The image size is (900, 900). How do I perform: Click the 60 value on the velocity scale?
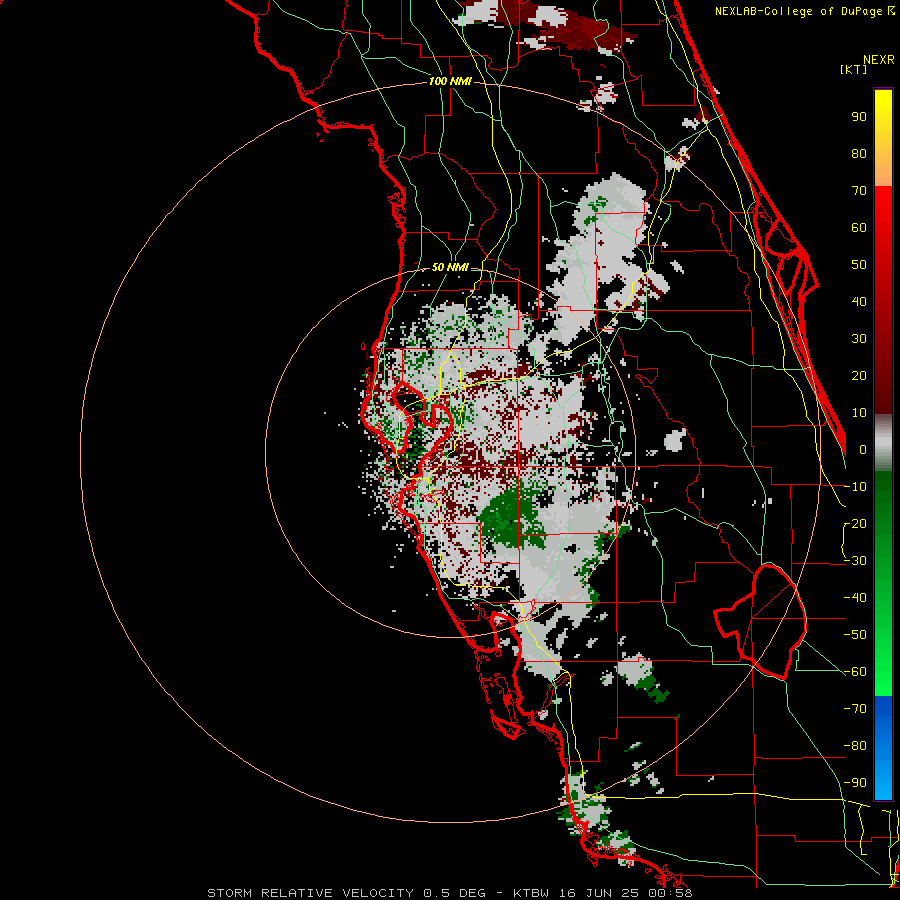(x=859, y=228)
